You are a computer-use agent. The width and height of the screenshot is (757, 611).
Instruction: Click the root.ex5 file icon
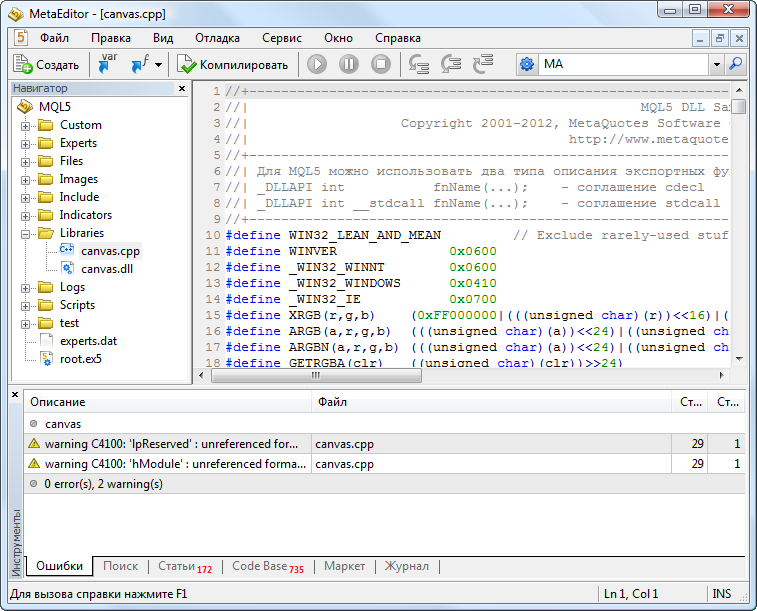46,359
